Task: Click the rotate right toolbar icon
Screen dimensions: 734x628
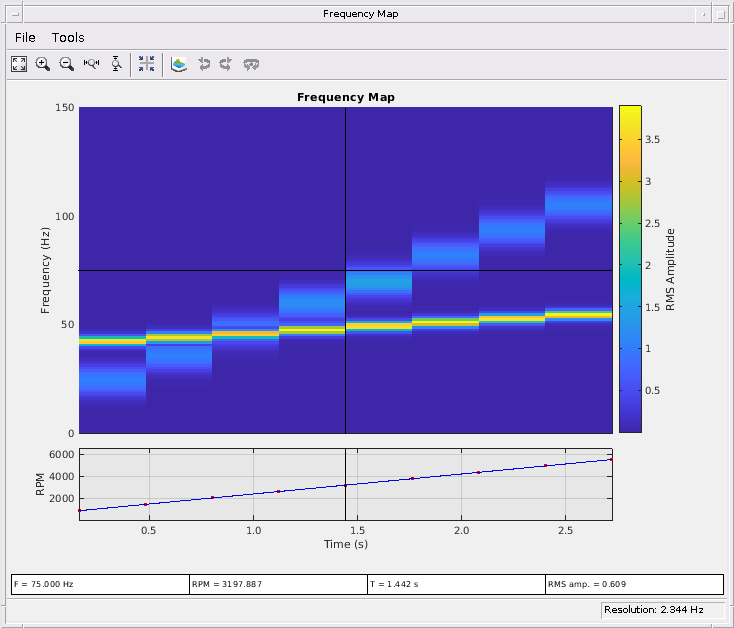Action: click(227, 64)
